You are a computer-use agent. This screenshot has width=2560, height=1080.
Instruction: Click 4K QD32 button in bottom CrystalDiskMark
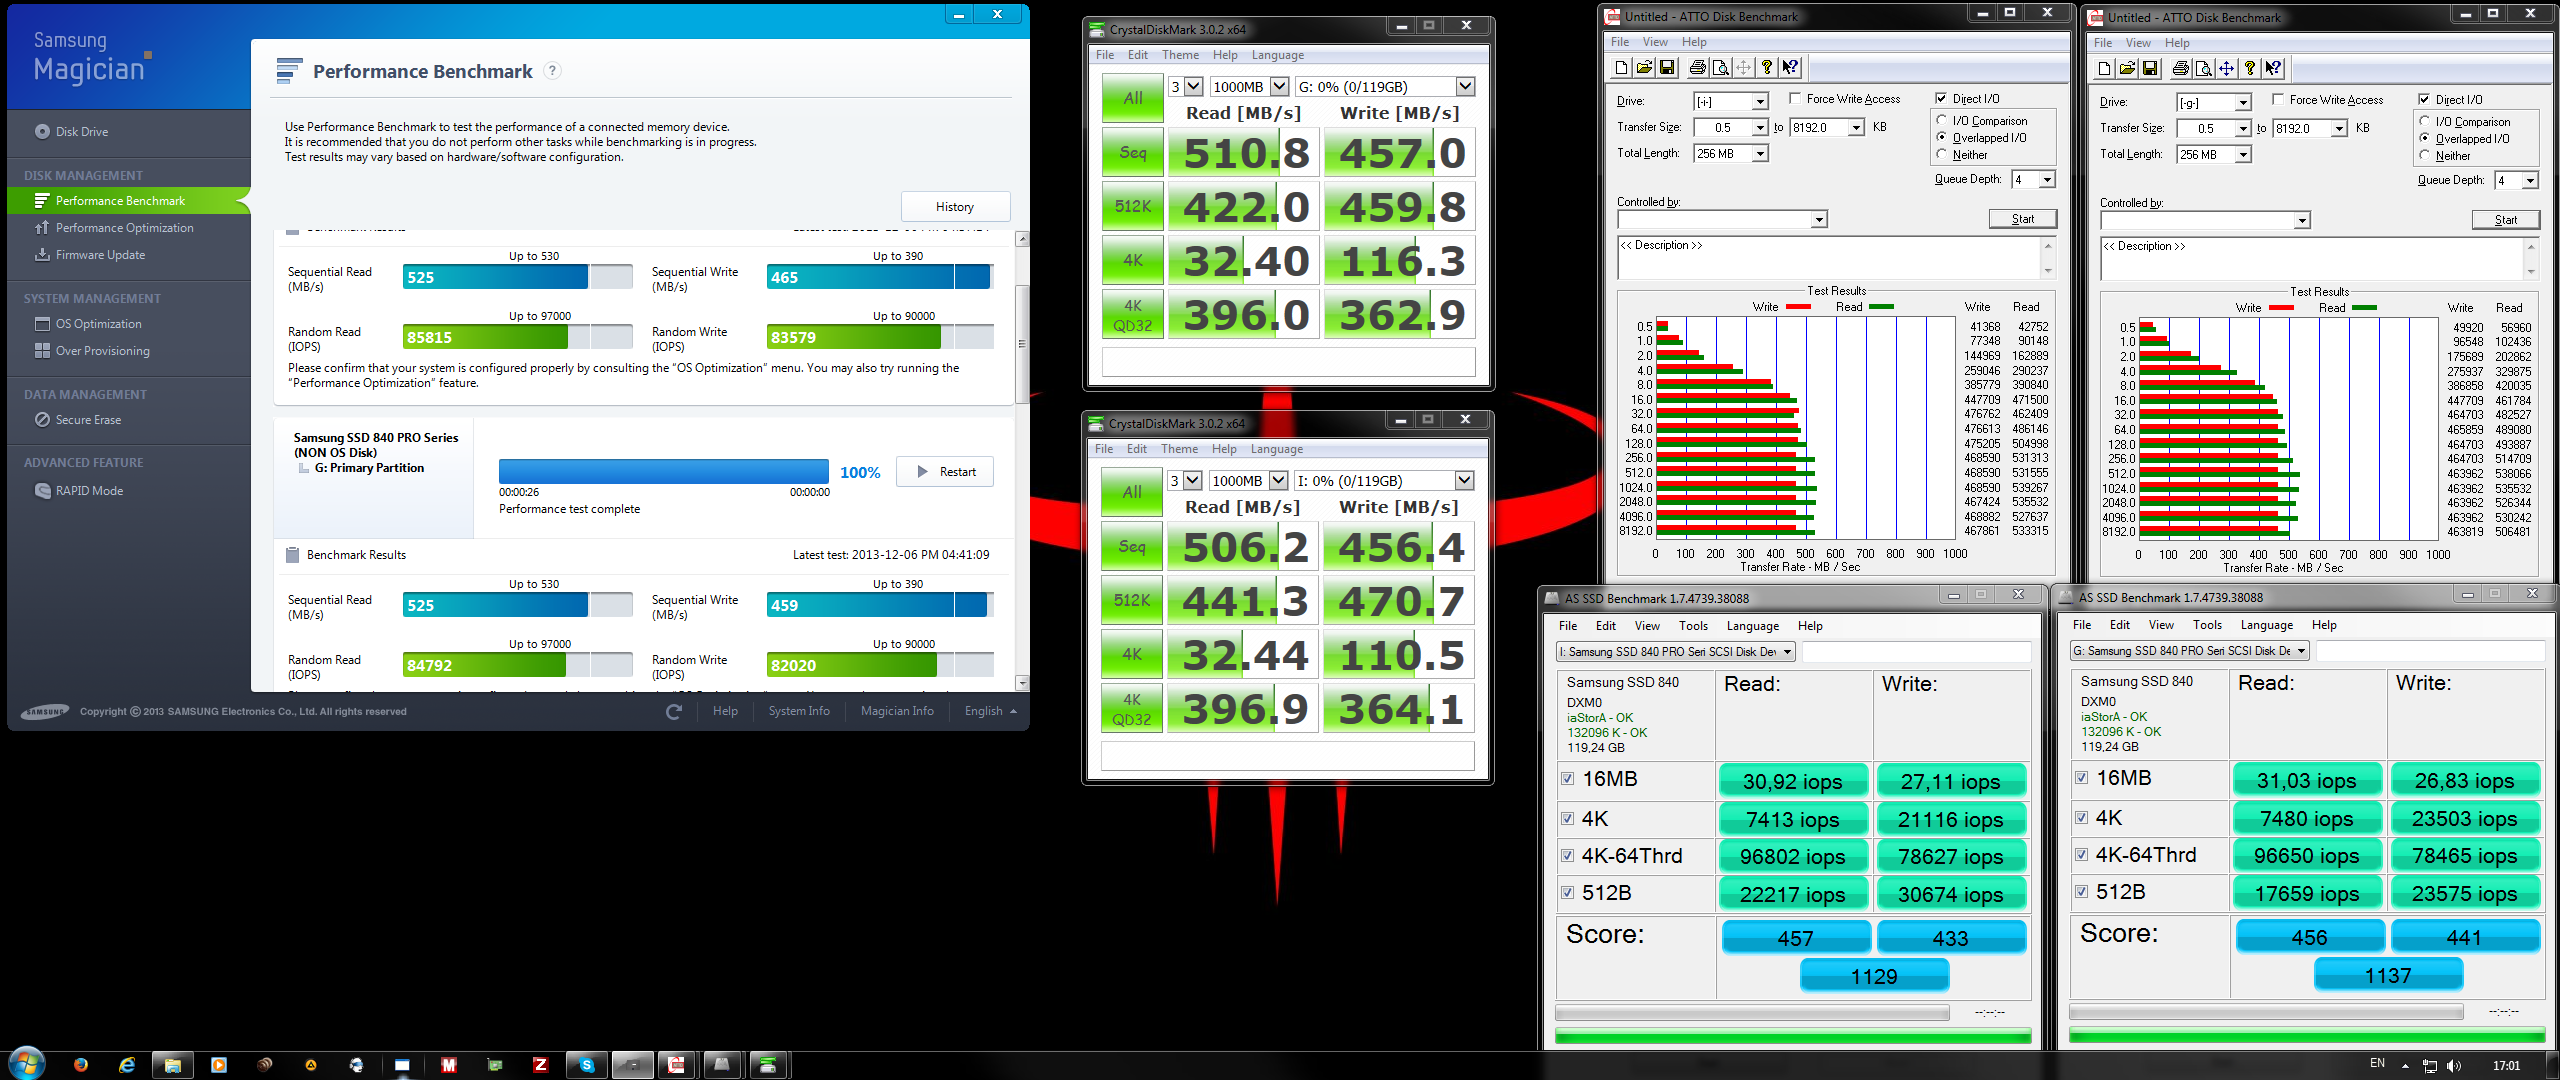[1131, 709]
